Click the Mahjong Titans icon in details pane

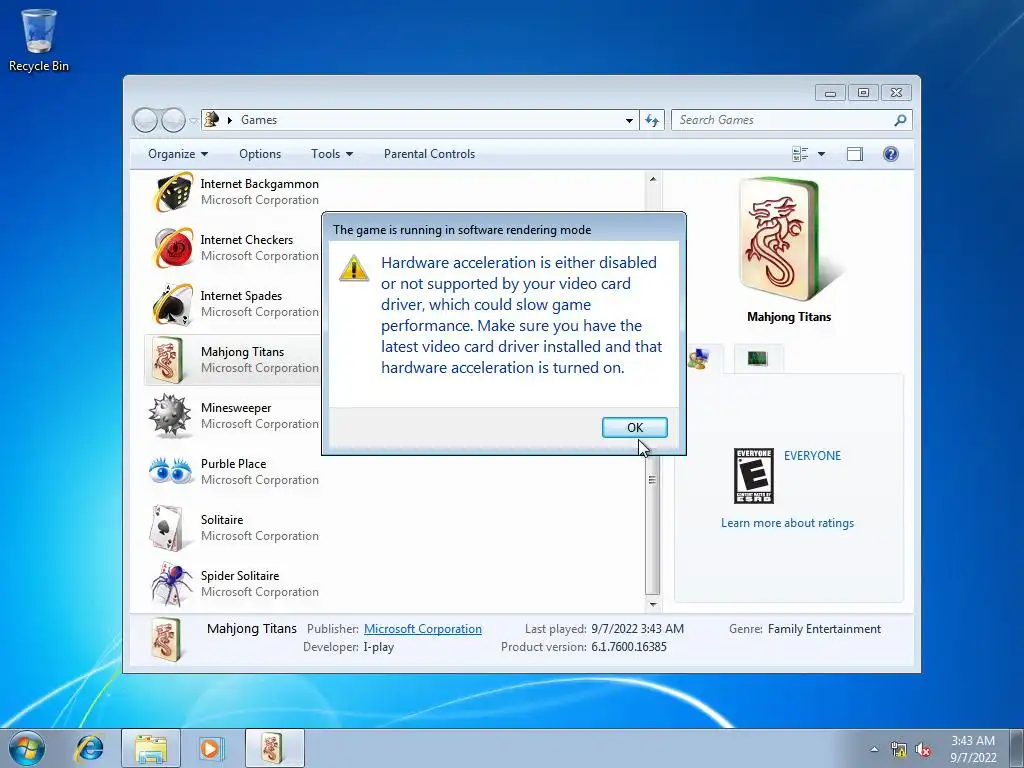pyautogui.click(x=167, y=639)
